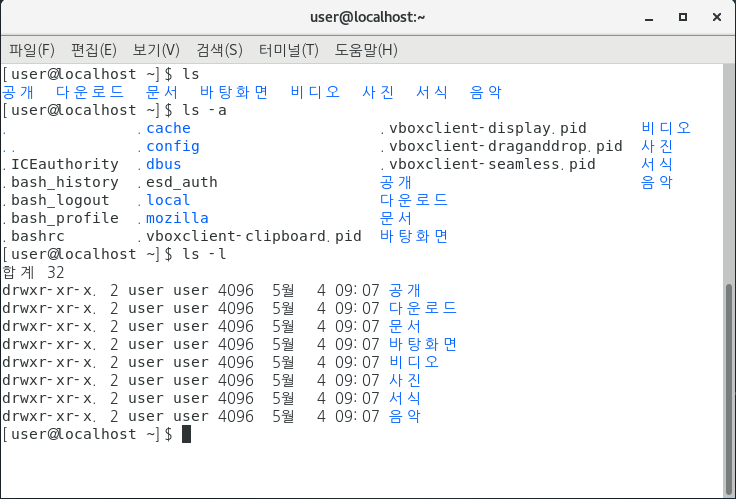Click the .vboxclient-clipboard.pid file name
Screen dimensions: 736x499
(250, 236)
